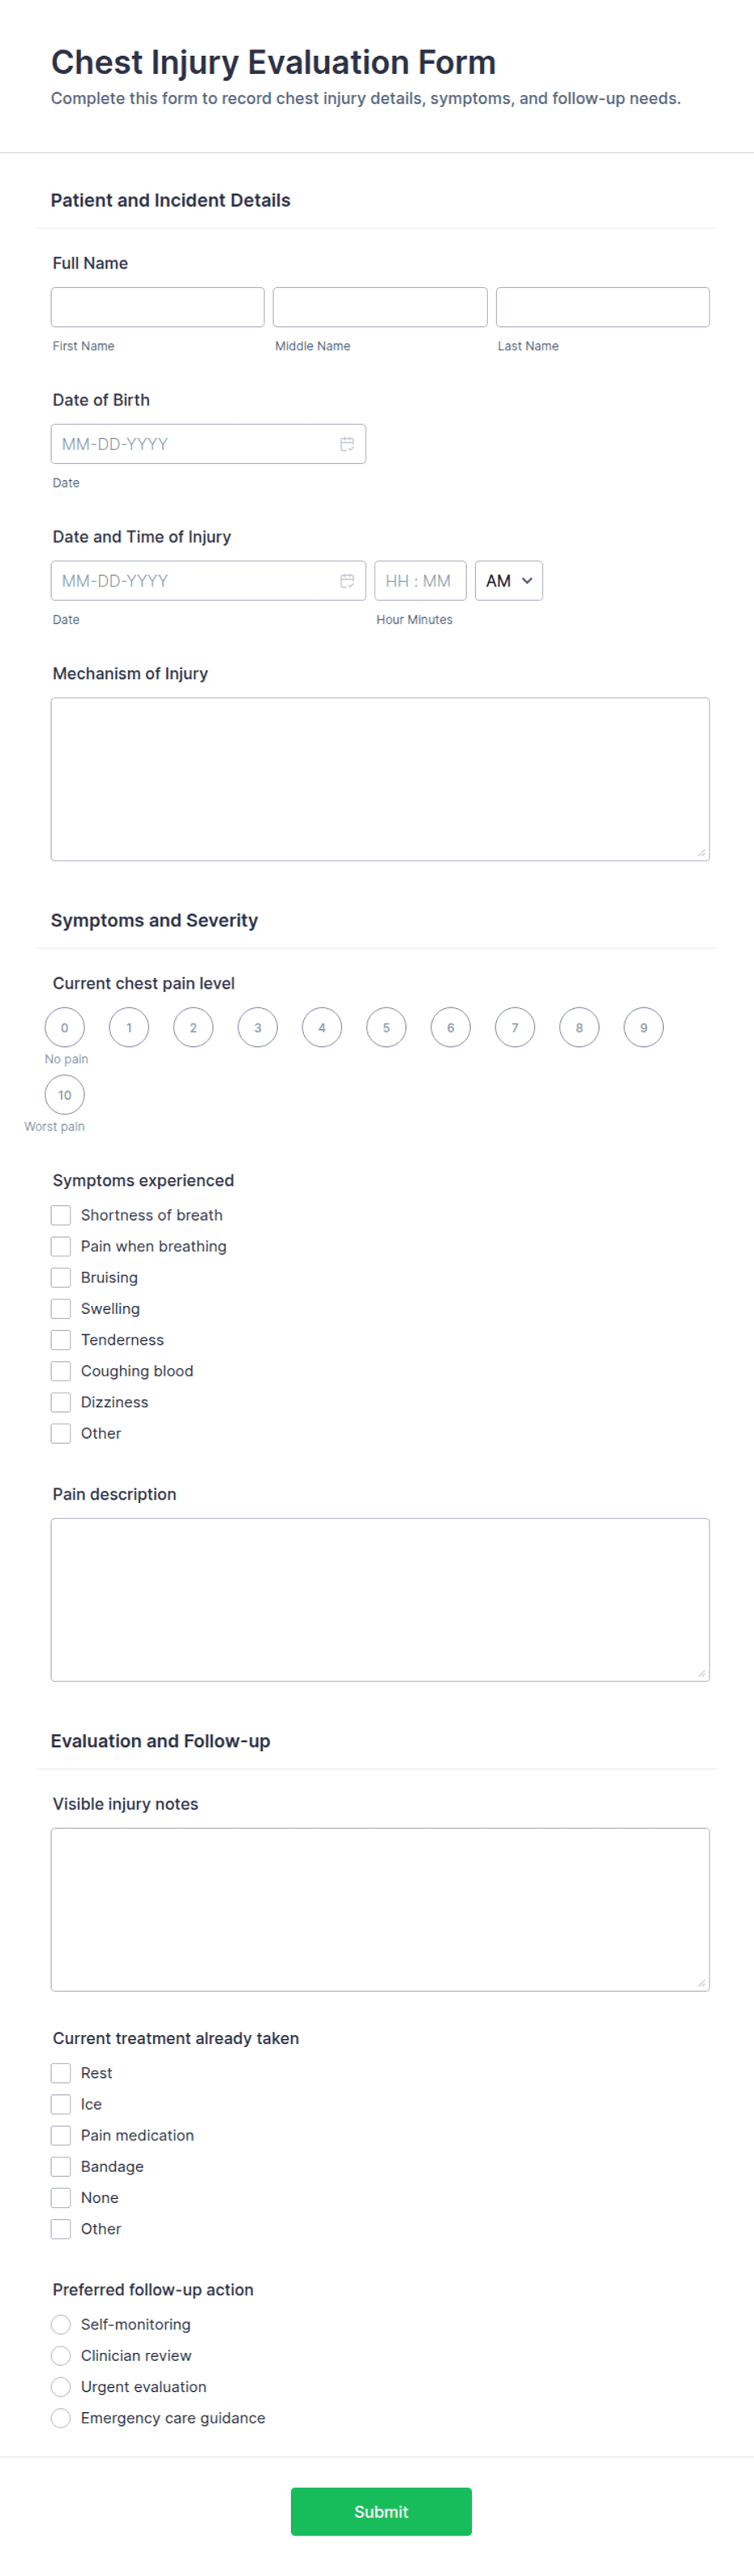
Task: Select pain level 0 No pain
Action: [65, 1027]
